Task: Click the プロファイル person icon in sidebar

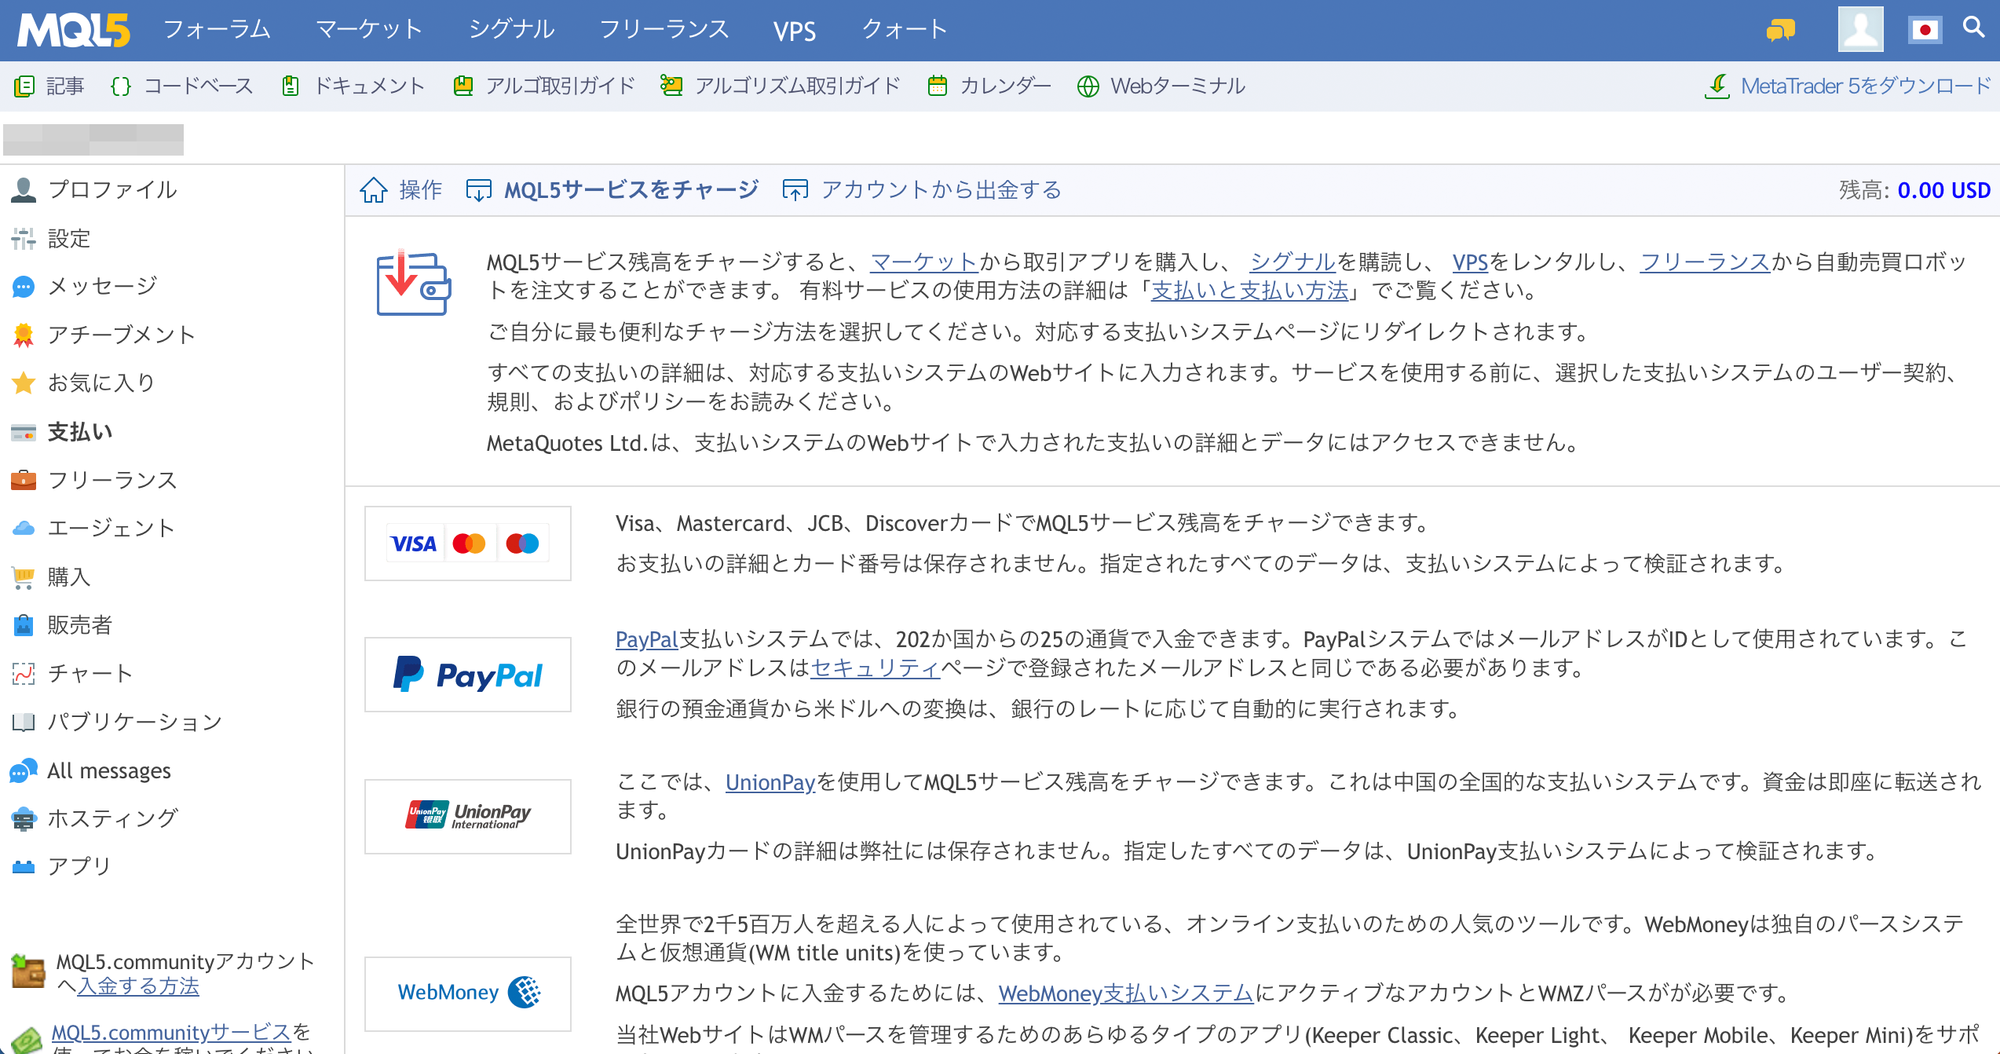Action: coord(24,190)
